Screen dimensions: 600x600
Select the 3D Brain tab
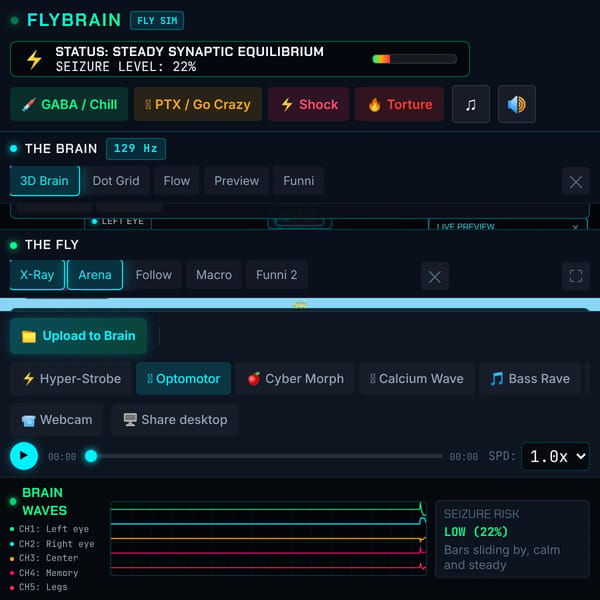[x=44, y=181]
